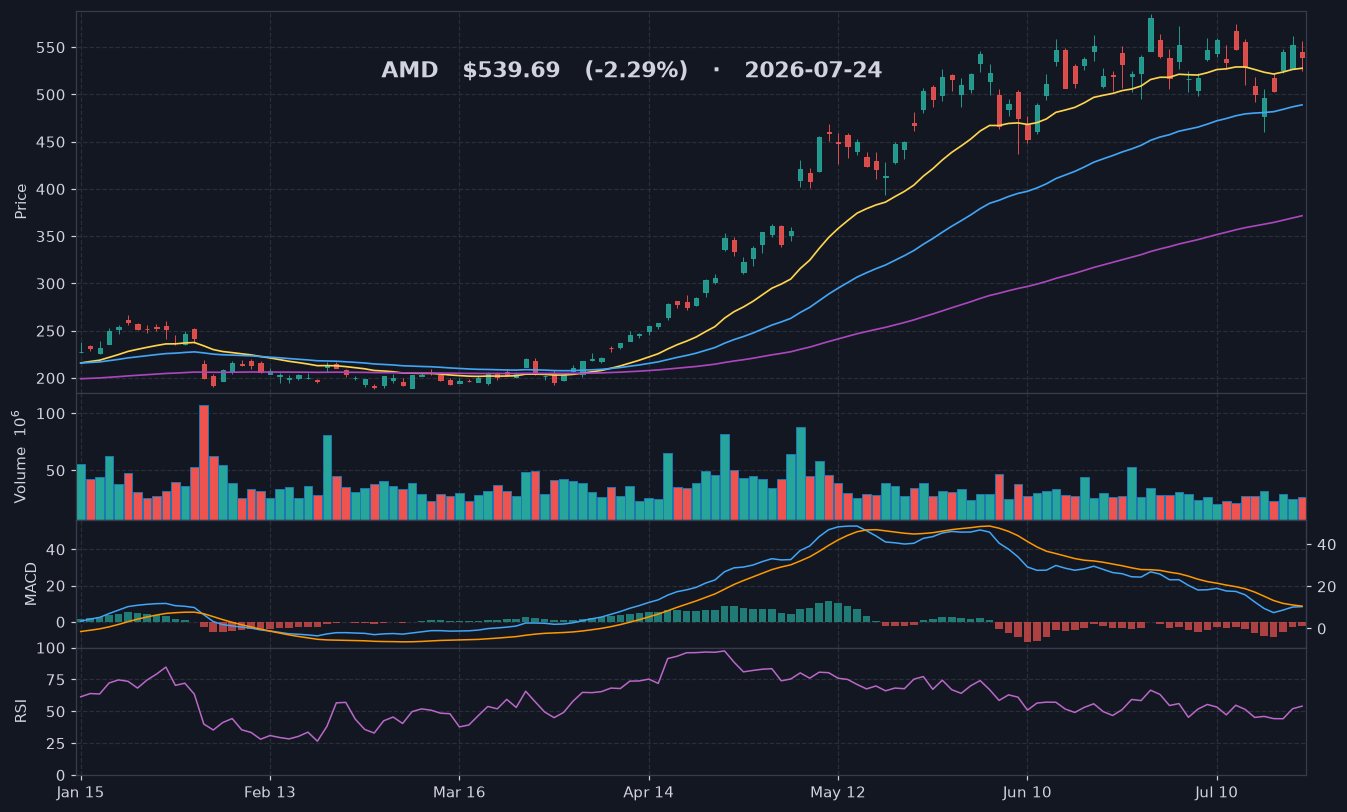
Task: Click the 450 tick on the Price axis
Action: tap(53, 143)
